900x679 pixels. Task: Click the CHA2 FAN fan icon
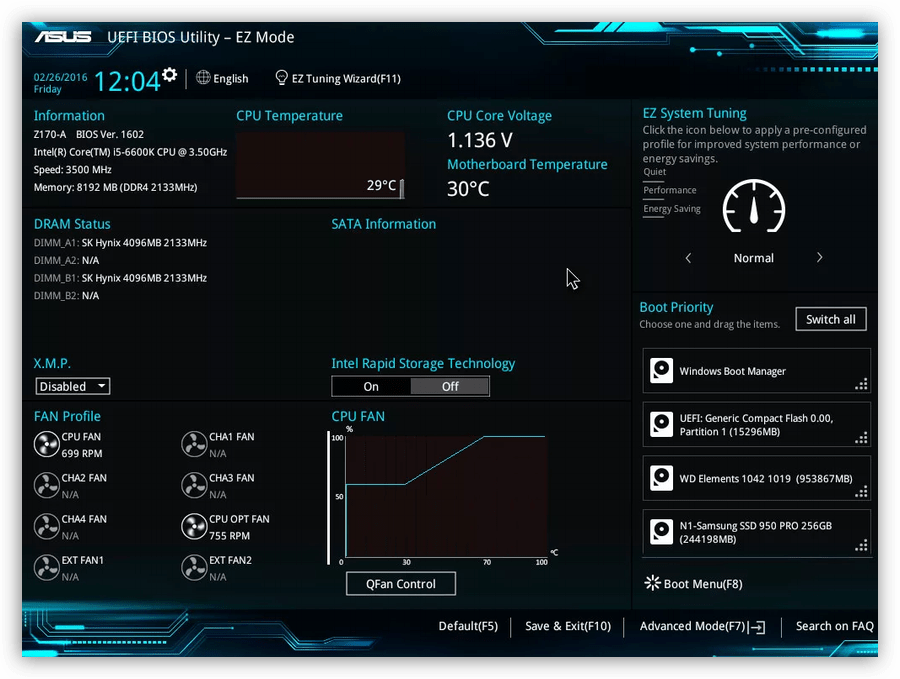pos(46,486)
